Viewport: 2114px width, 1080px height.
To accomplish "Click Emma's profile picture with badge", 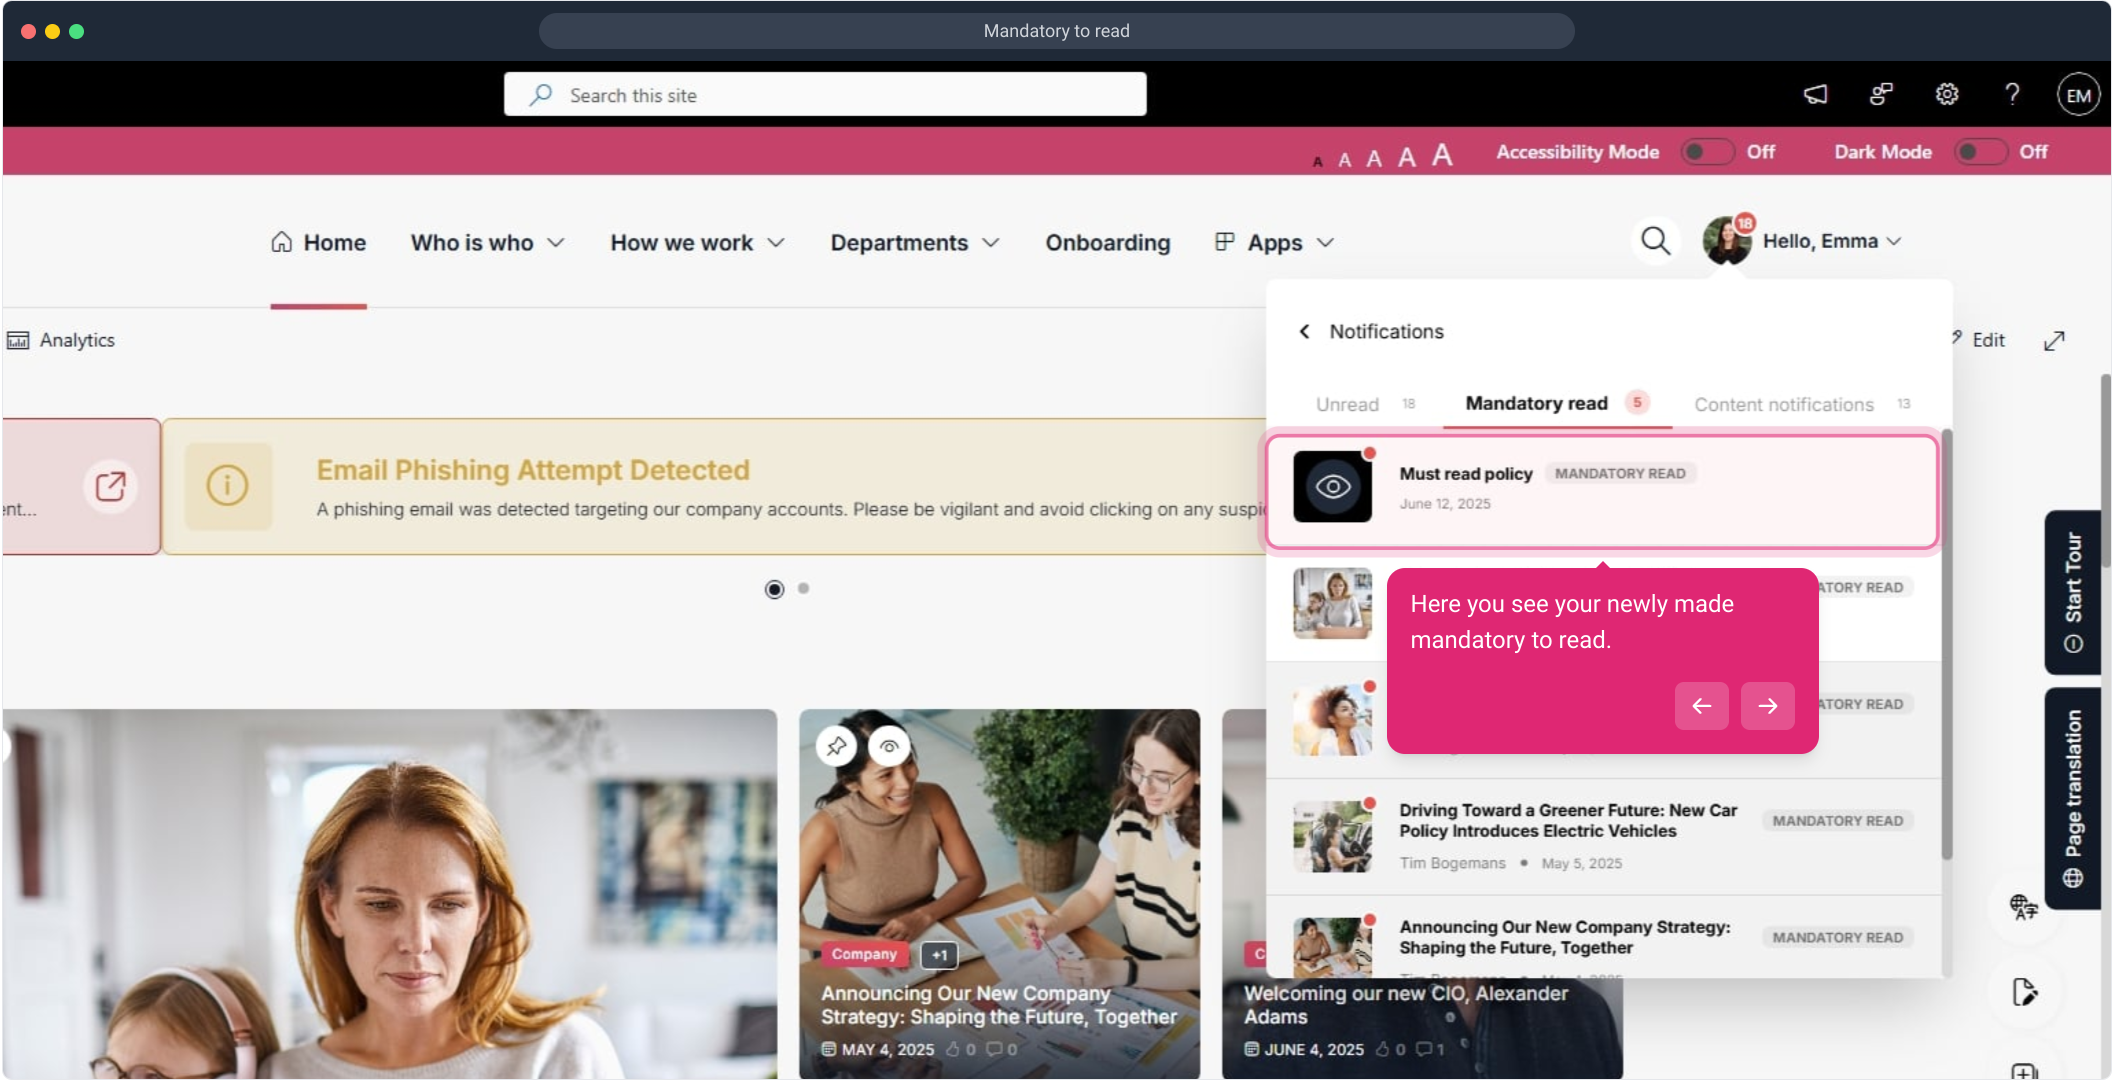I will [x=1727, y=241].
